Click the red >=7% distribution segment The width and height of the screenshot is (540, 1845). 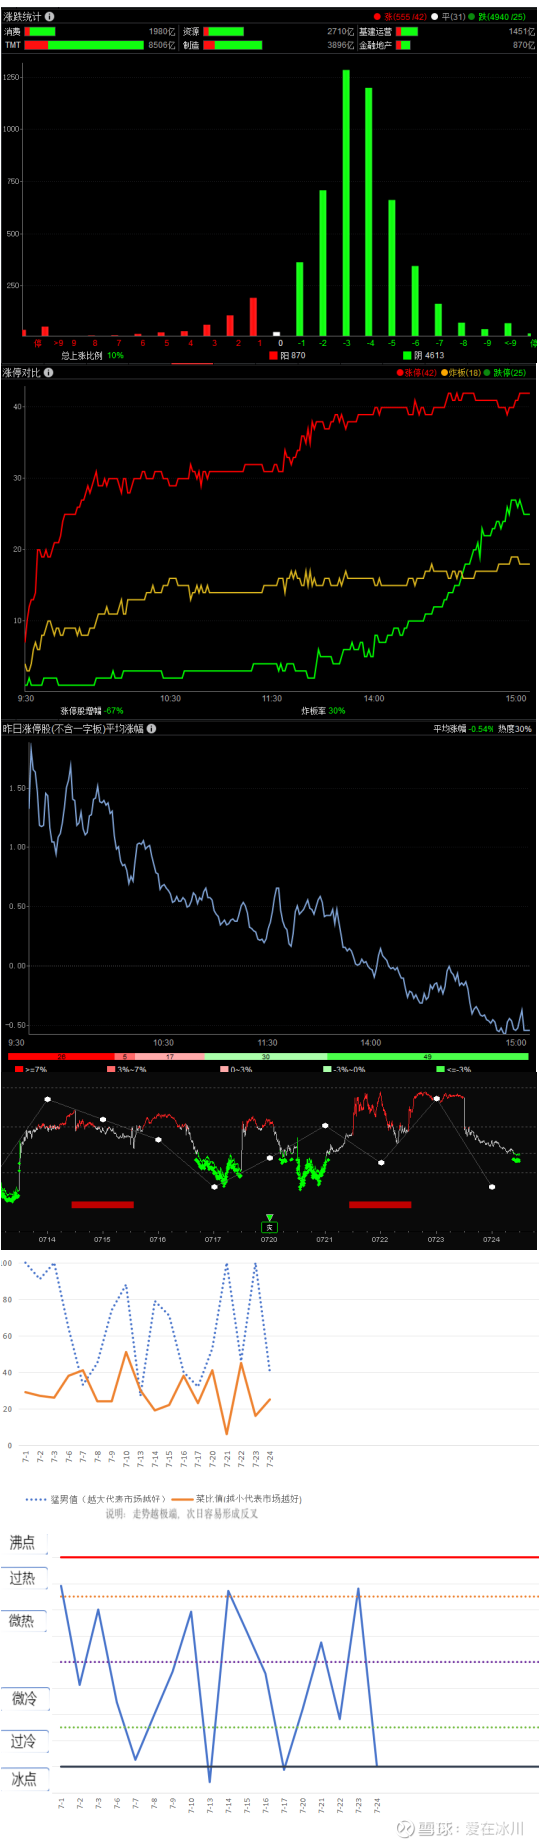coord(61,1056)
